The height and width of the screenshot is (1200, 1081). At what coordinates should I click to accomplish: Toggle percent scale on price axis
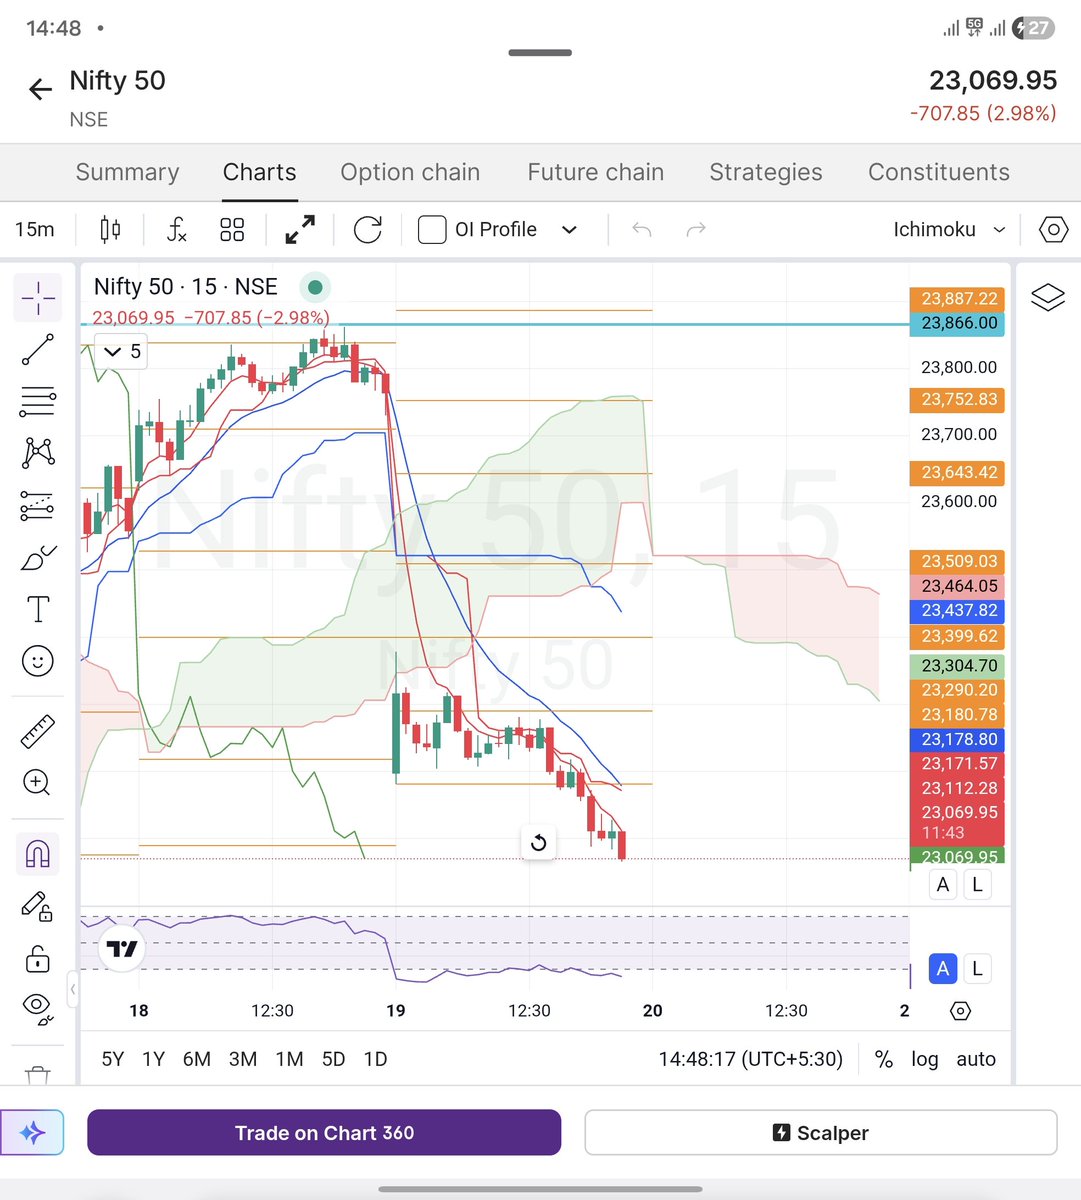click(x=884, y=1059)
